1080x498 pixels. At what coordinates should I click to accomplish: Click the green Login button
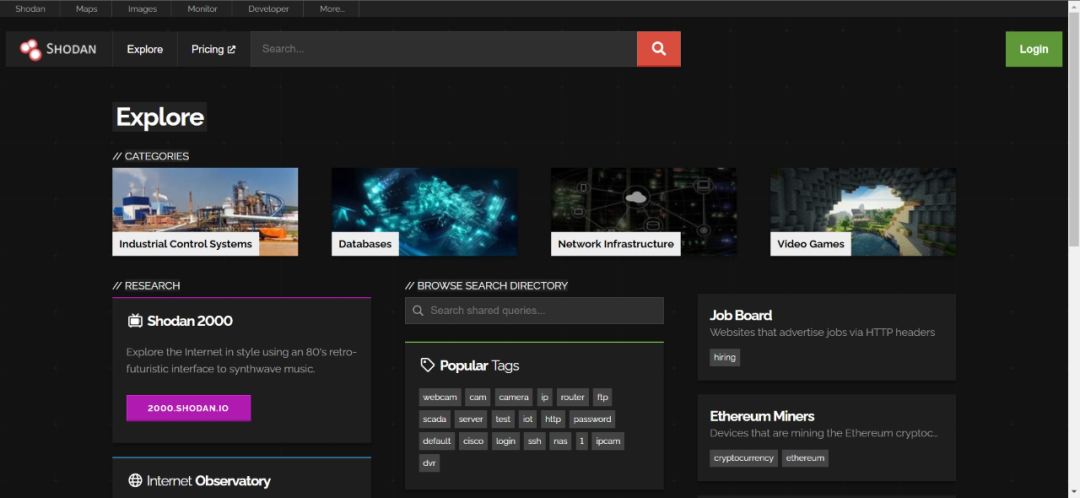point(1033,49)
